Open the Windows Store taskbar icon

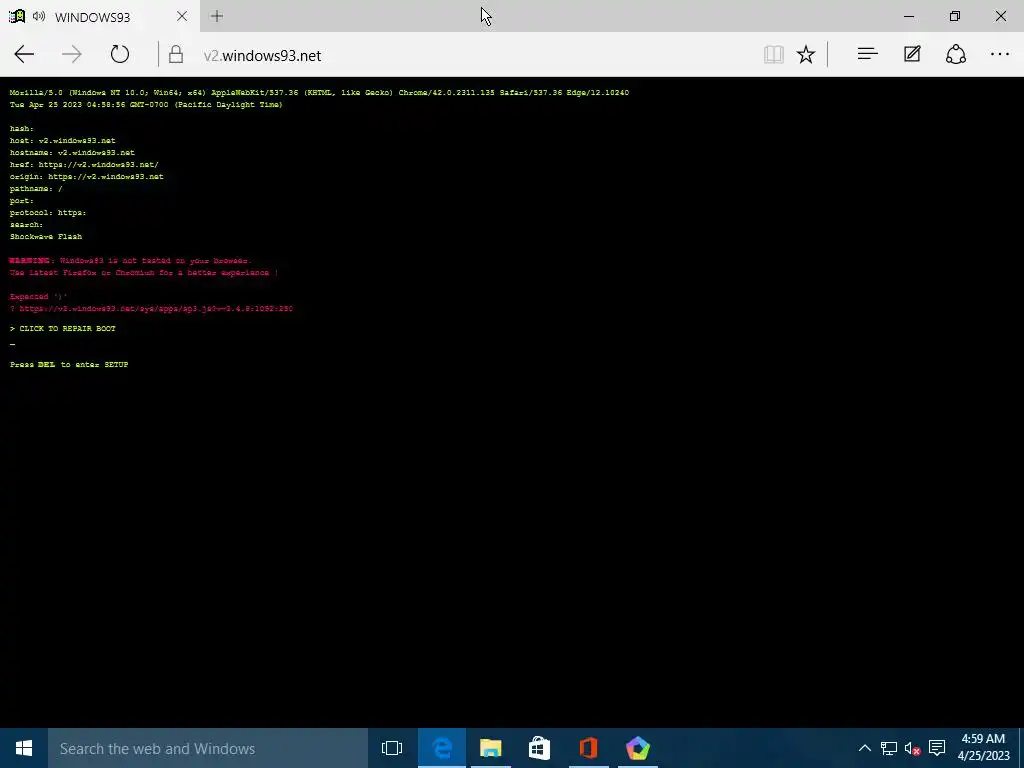click(x=539, y=748)
